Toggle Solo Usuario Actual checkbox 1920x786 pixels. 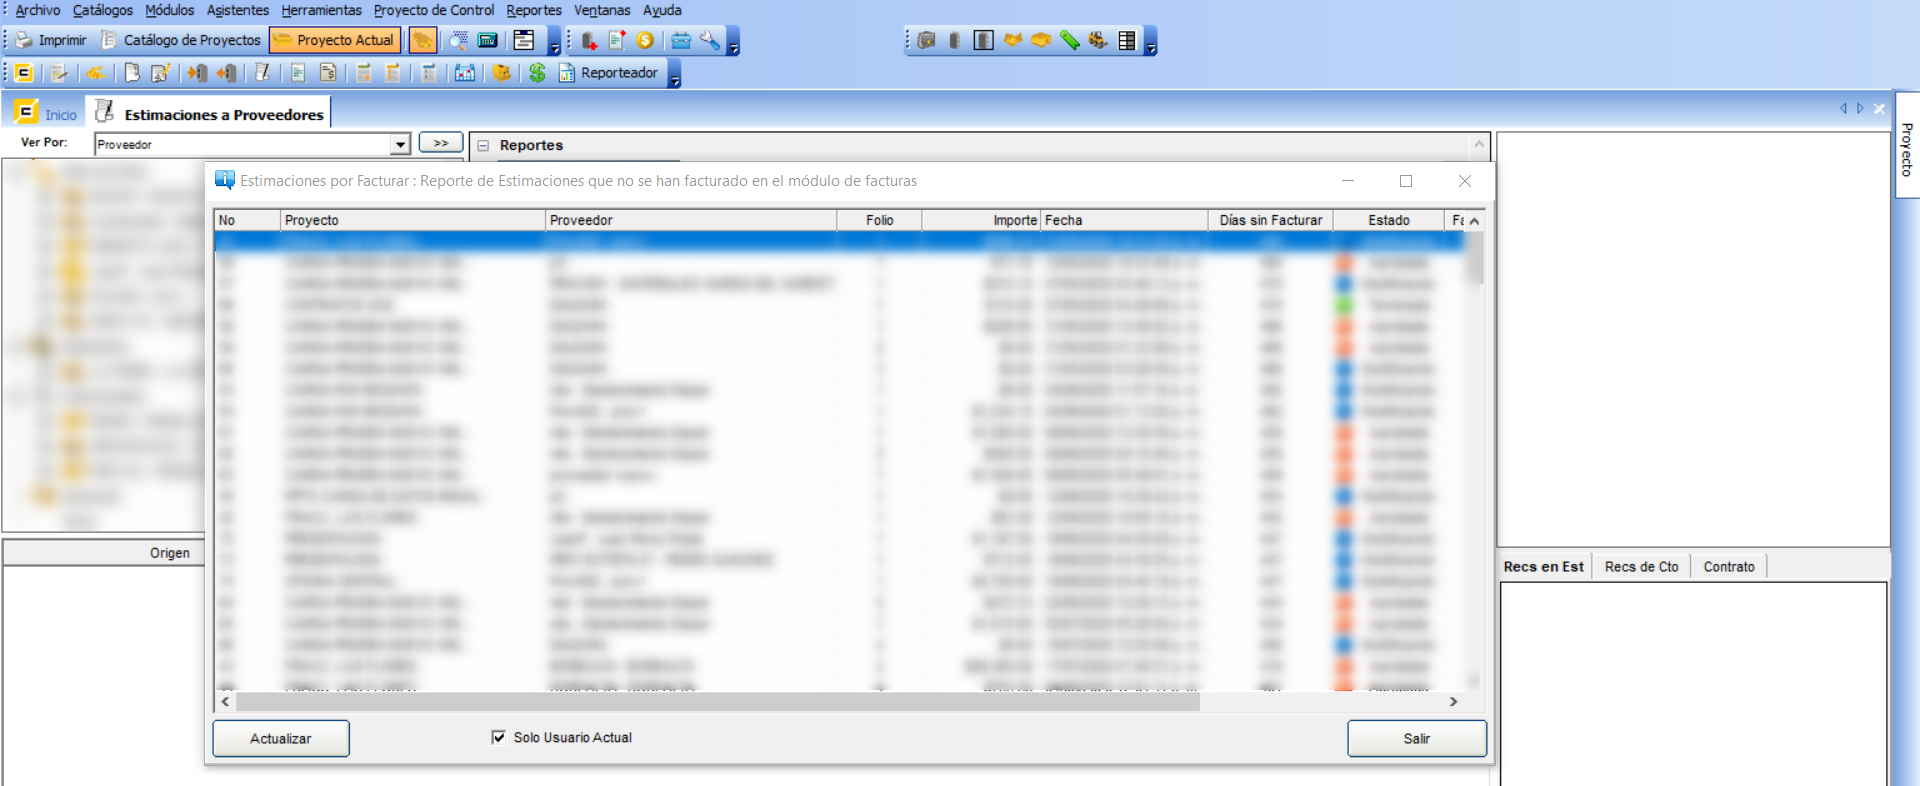tap(498, 738)
